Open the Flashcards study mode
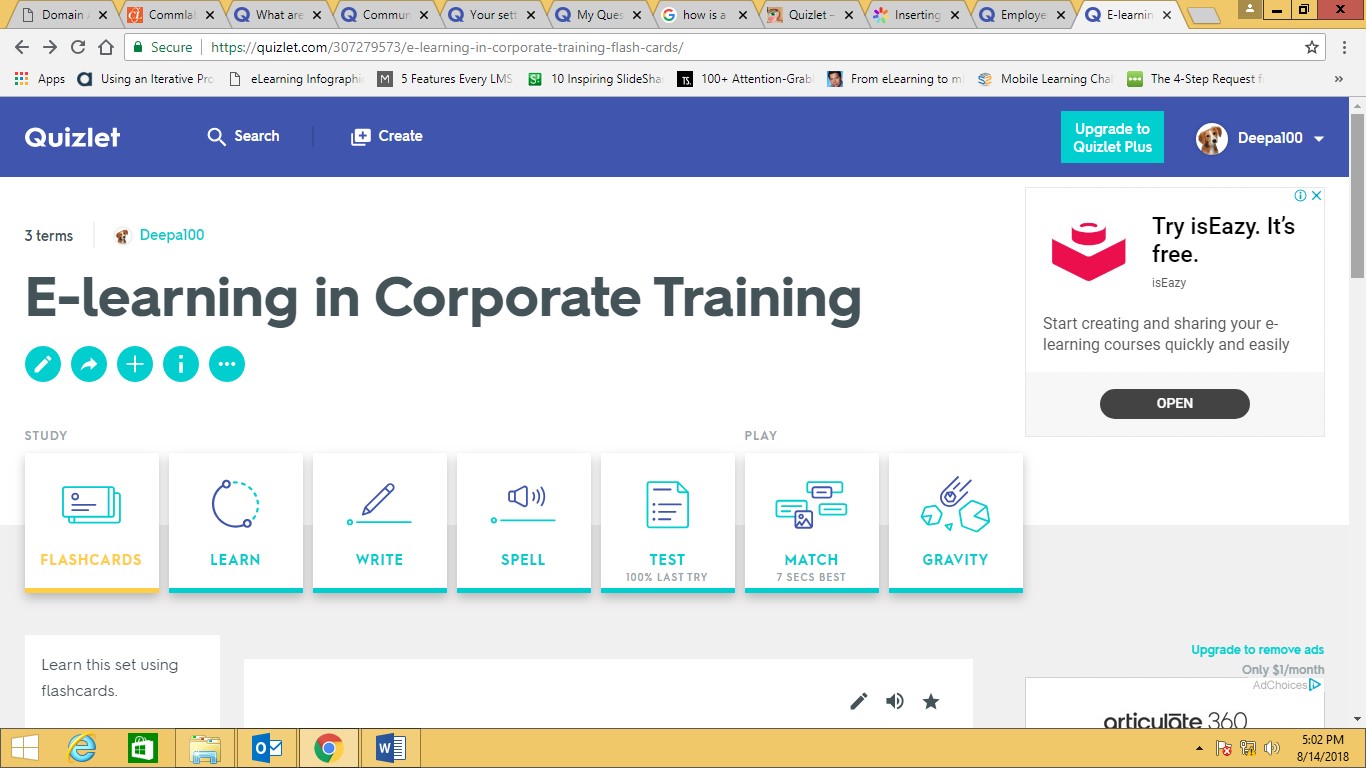The width and height of the screenshot is (1366, 768). coord(91,520)
